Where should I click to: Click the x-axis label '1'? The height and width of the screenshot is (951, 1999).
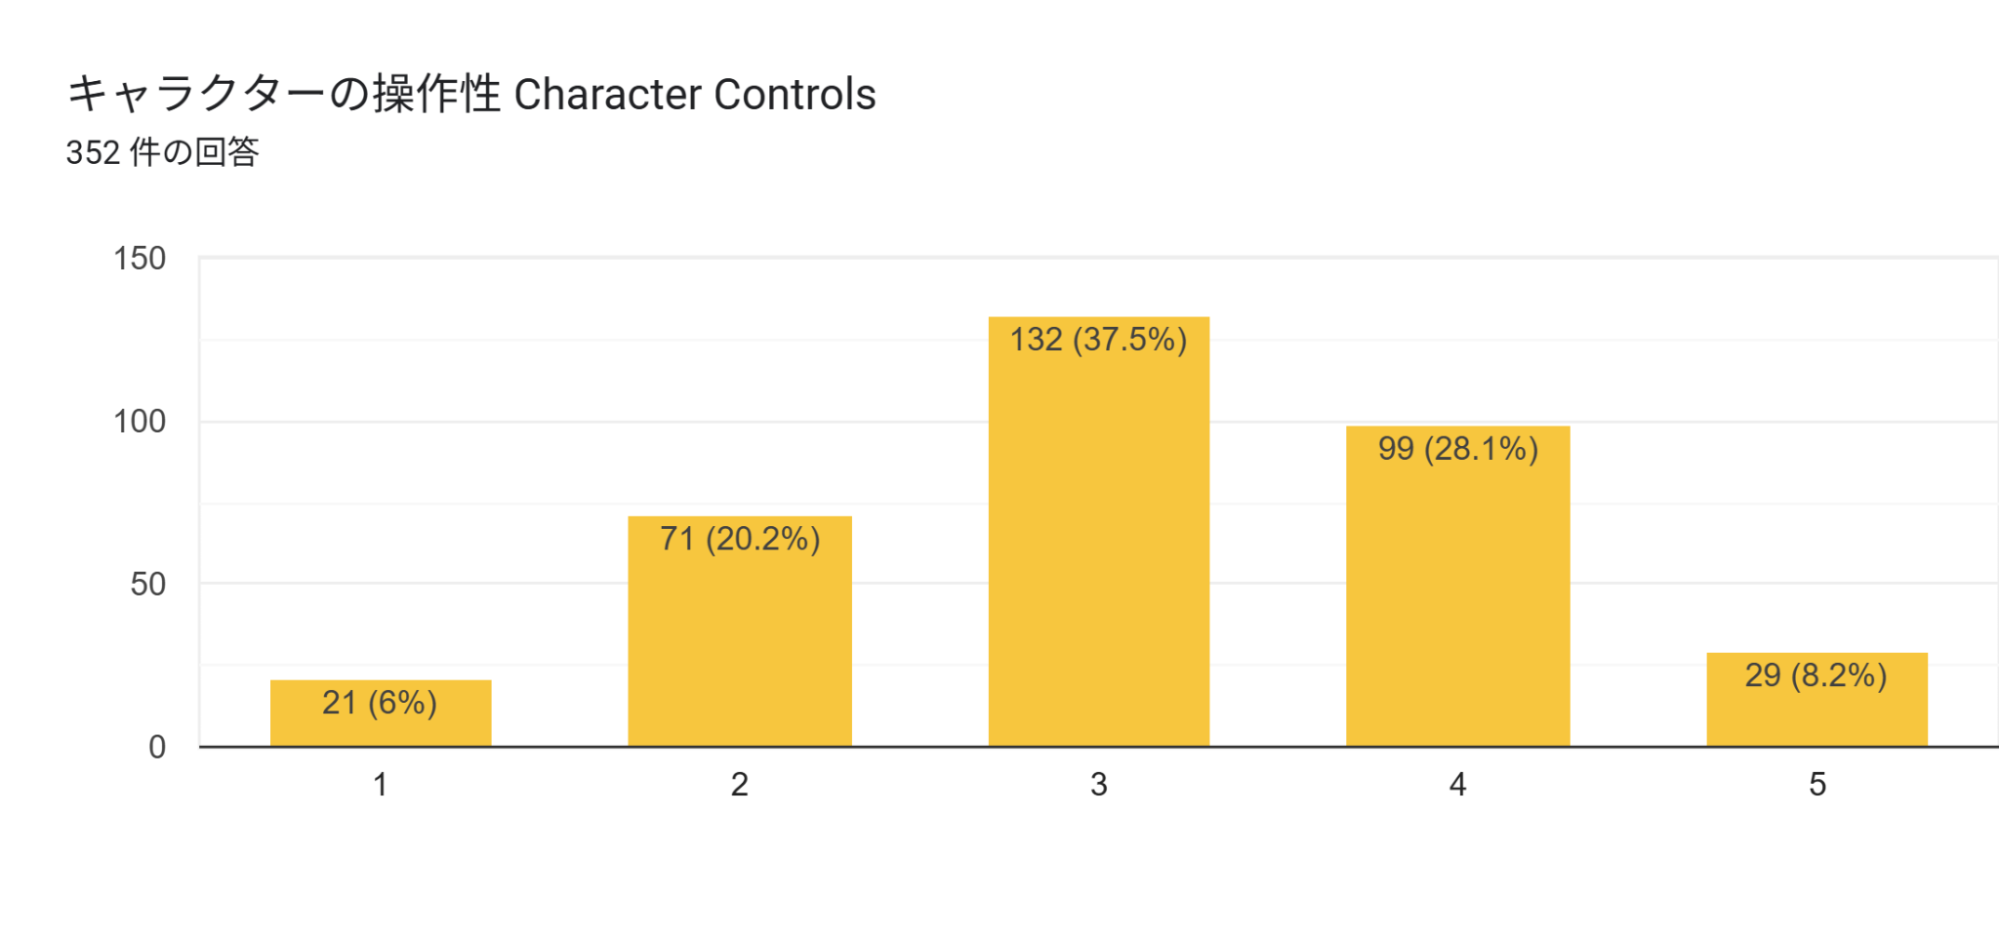(x=380, y=785)
